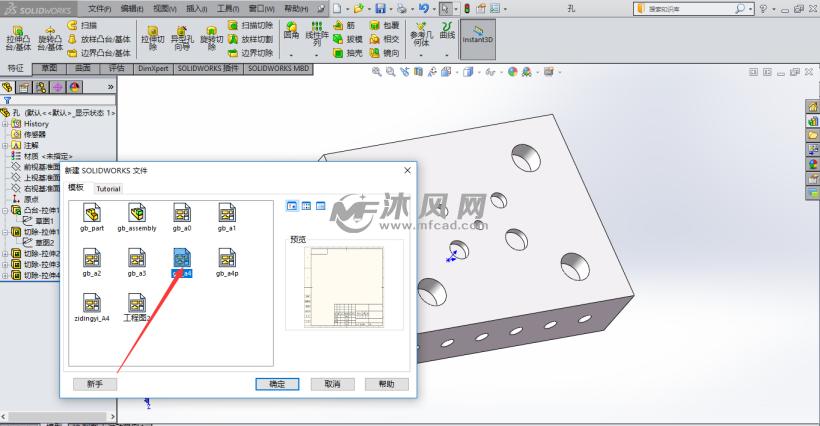
Task: Switch to the DimXpert tab
Action: pos(153,68)
